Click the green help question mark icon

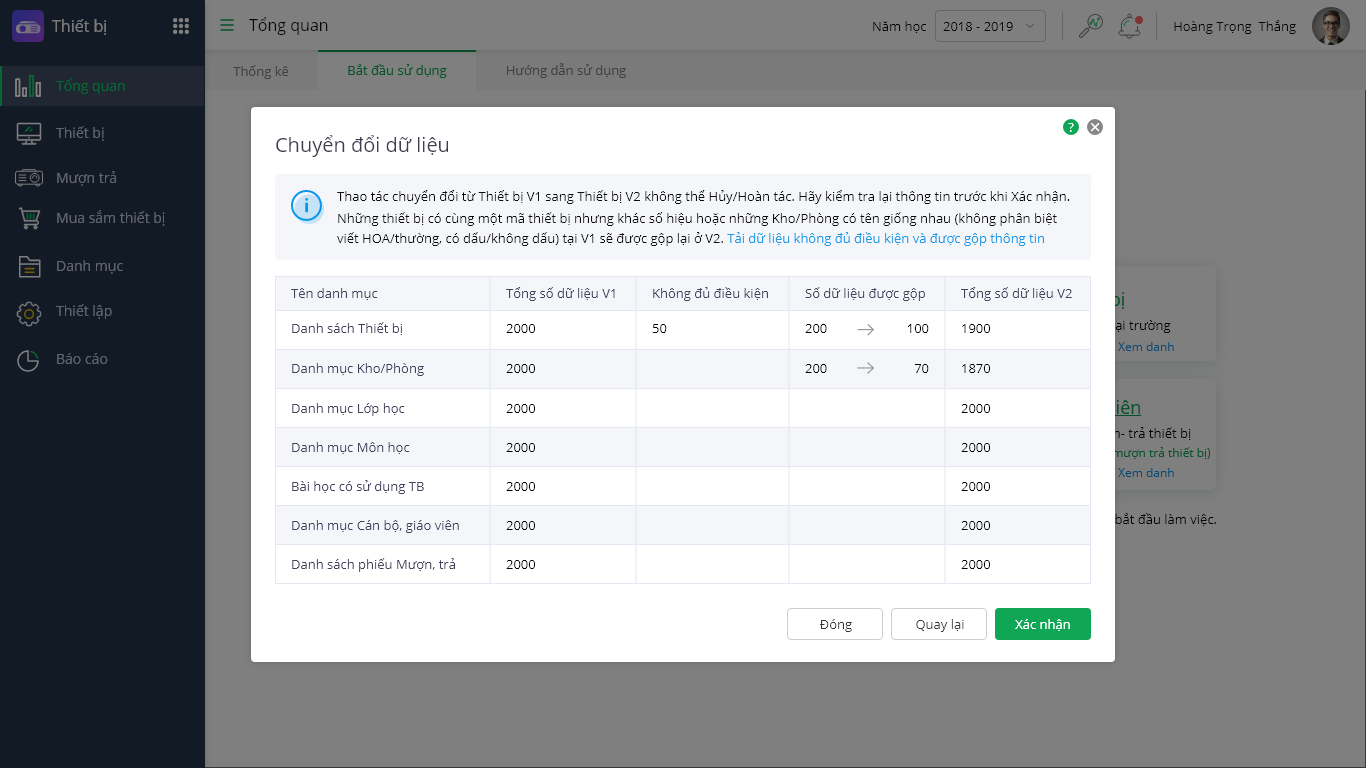point(1071,127)
